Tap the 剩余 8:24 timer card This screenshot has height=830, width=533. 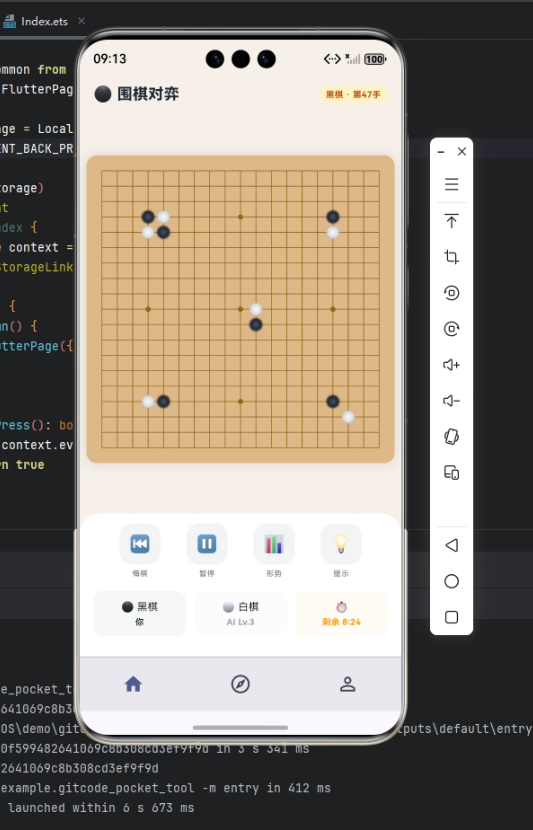coord(341,614)
